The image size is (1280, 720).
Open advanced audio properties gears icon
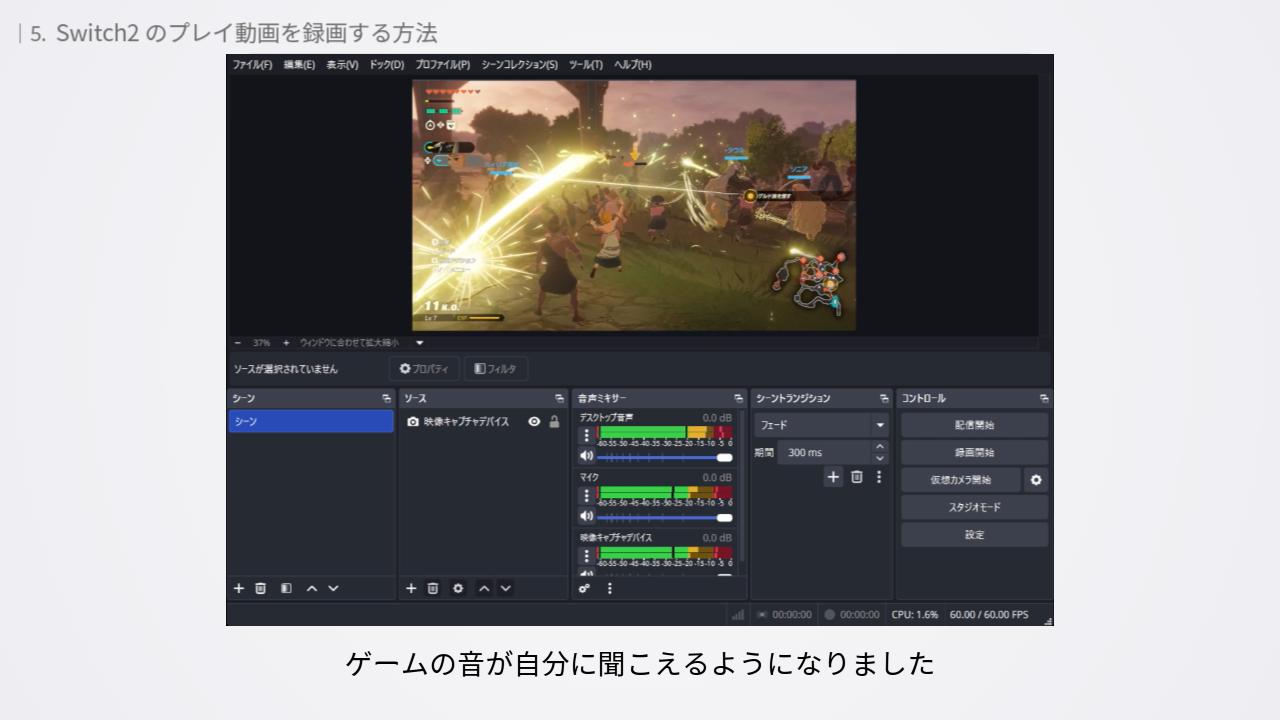(585, 588)
